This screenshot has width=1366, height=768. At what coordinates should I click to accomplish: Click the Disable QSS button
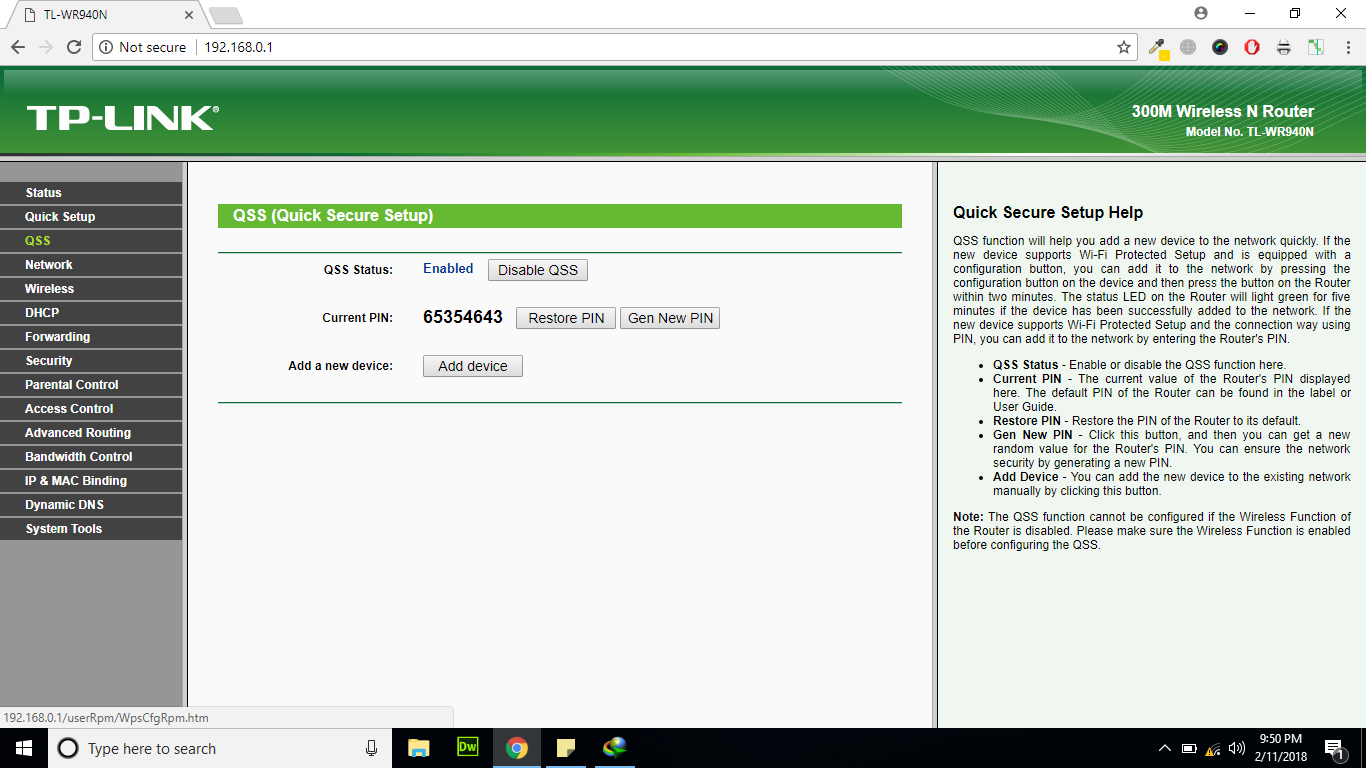538,270
